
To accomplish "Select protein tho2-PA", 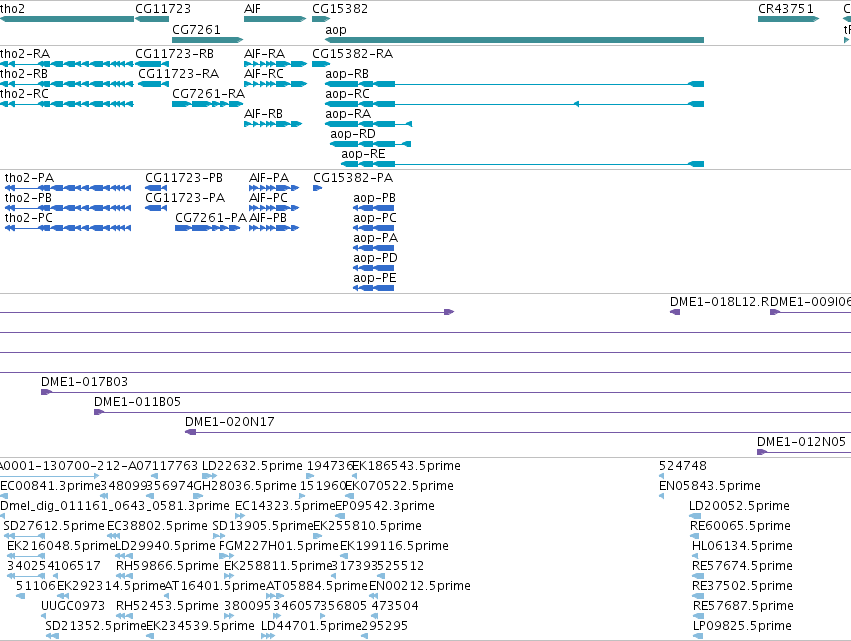I will 68,188.
